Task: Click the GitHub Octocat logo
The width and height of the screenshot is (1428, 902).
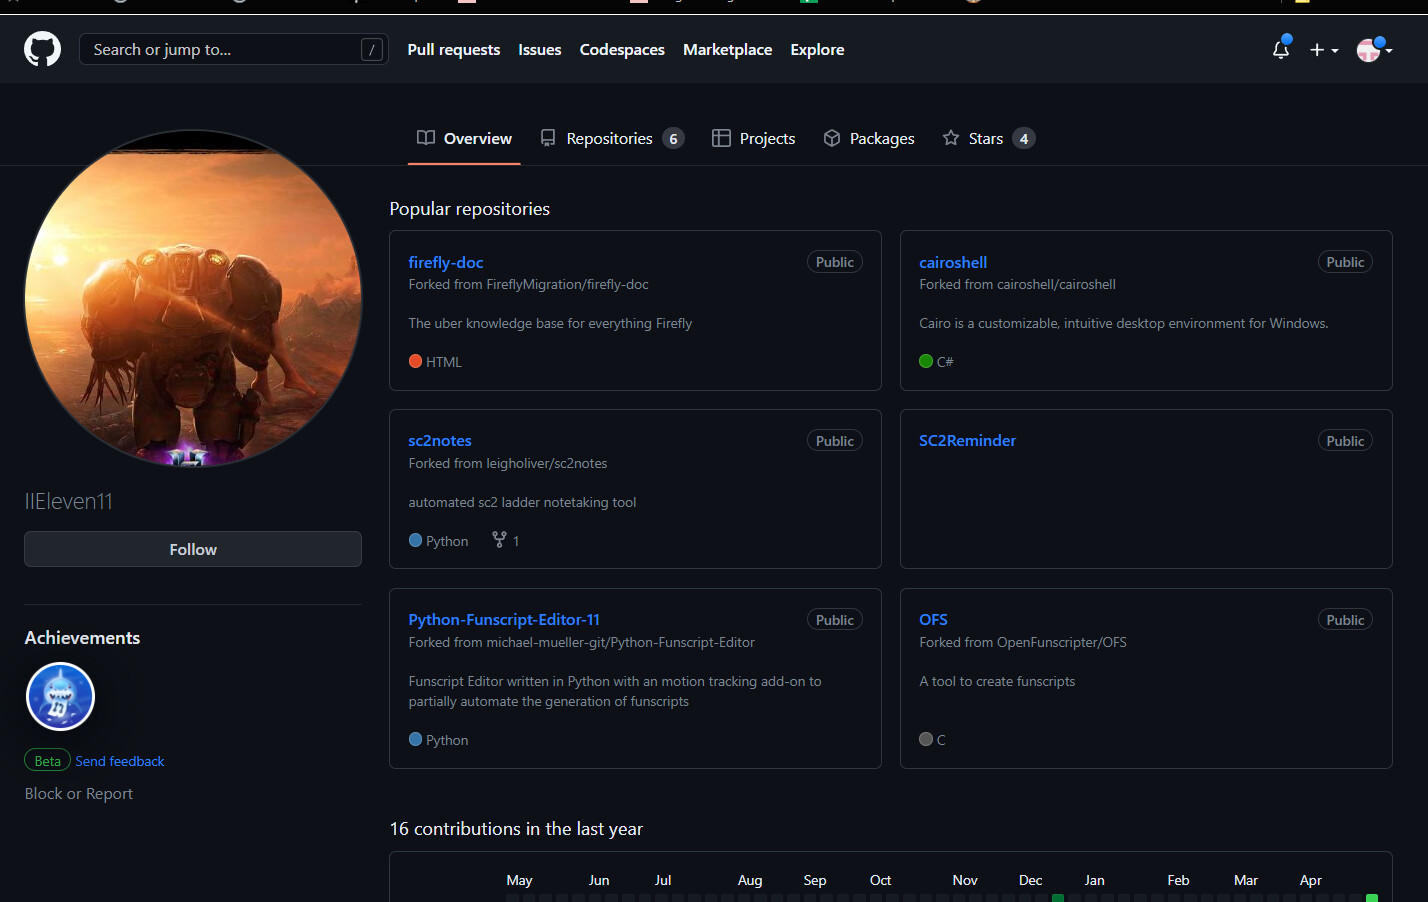Action: tap(42, 49)
